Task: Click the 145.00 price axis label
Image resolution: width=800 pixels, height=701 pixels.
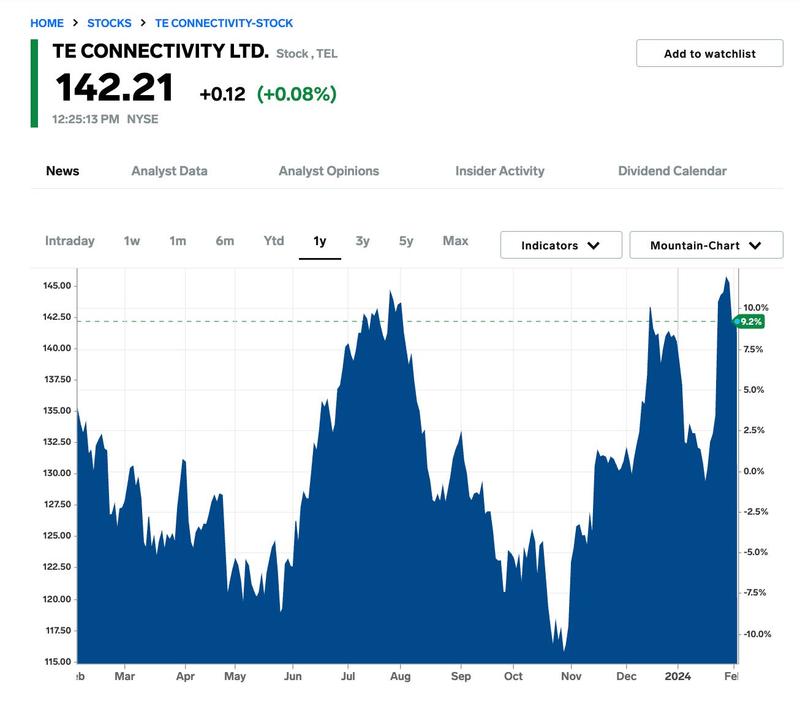Action: coord(57,286)
